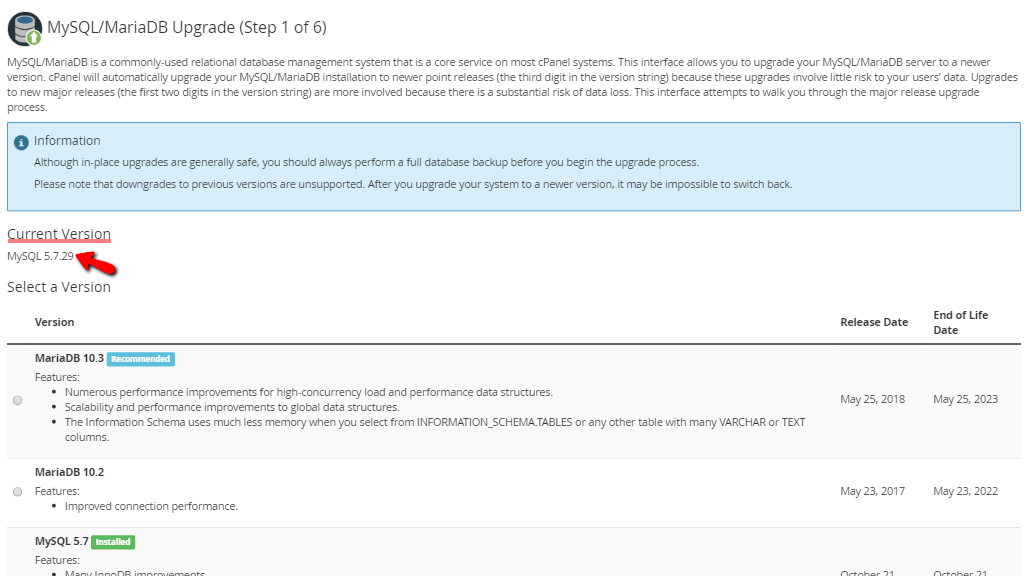The height and width of the screenshot is (576, 1024).
Task: Click the 'MySQL 5.7' version name
Action: (61, 541)
